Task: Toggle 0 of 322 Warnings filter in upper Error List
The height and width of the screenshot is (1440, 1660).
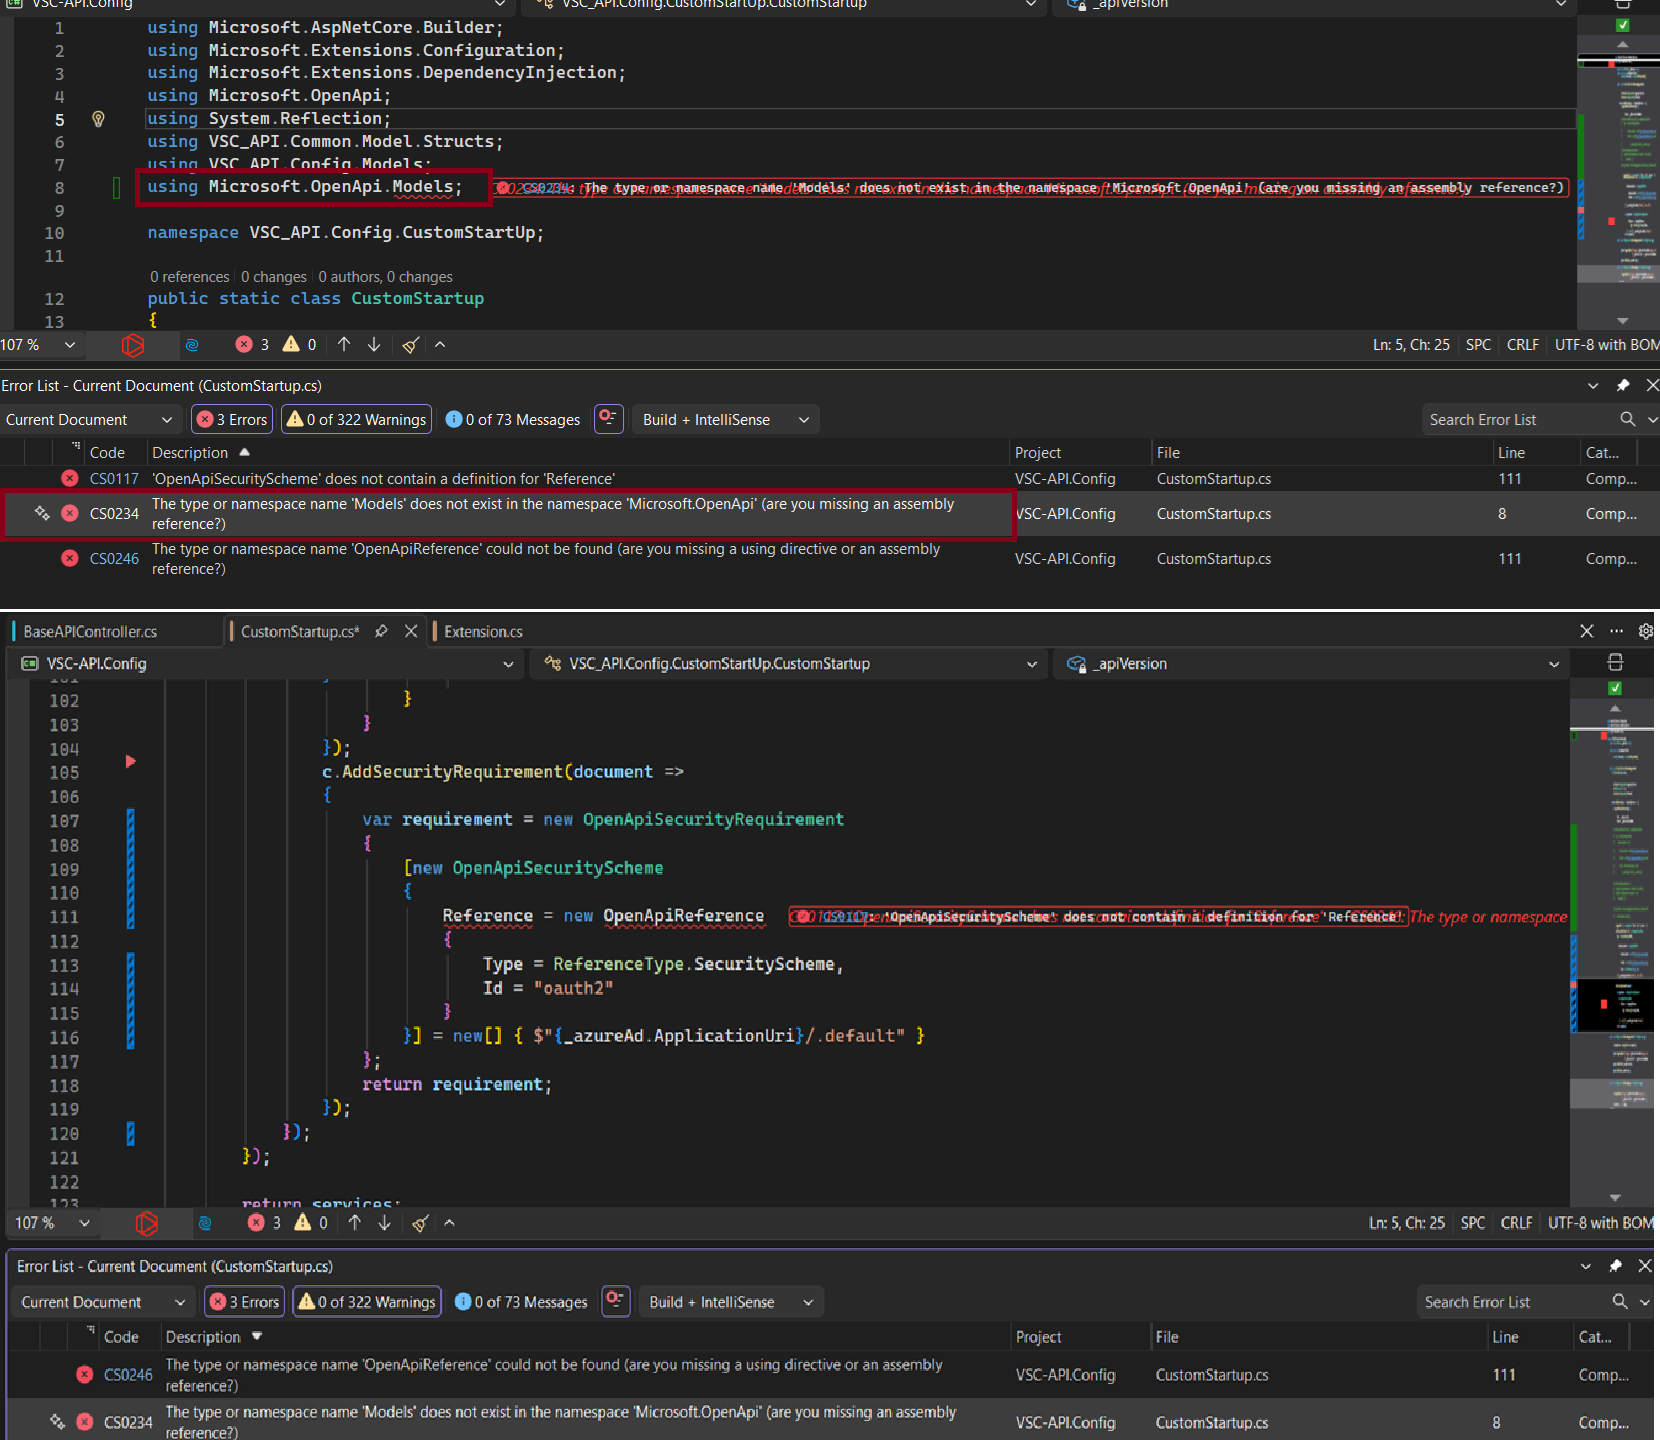Action: (x=357, y=419)
